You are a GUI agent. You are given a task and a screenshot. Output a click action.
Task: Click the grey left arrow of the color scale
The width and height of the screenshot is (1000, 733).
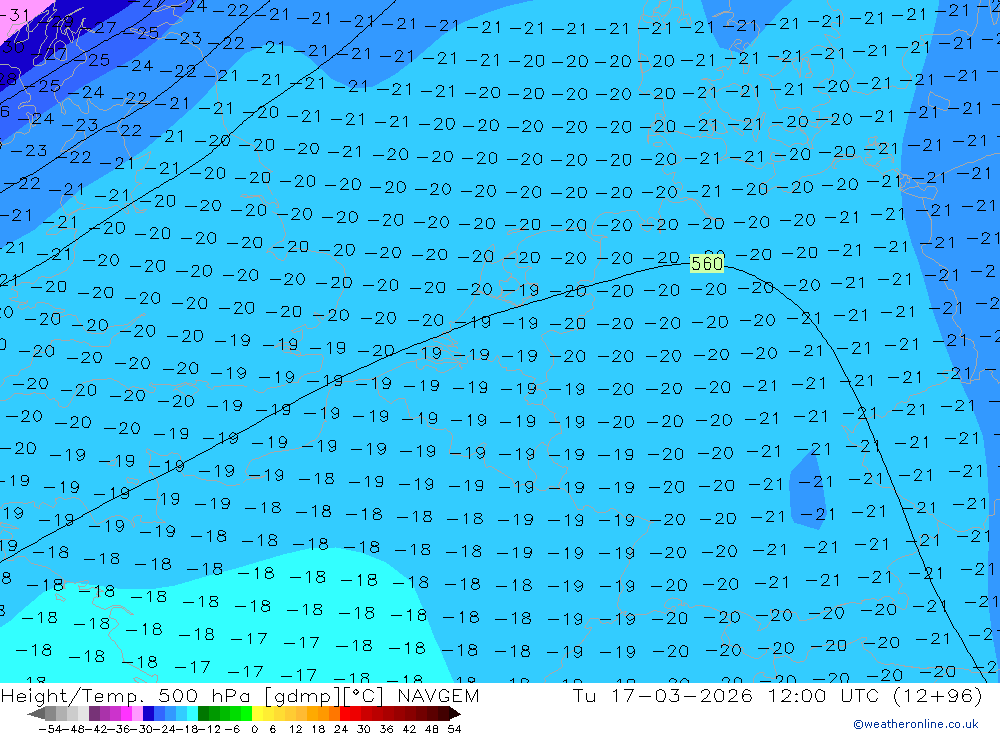click(36, 714)
